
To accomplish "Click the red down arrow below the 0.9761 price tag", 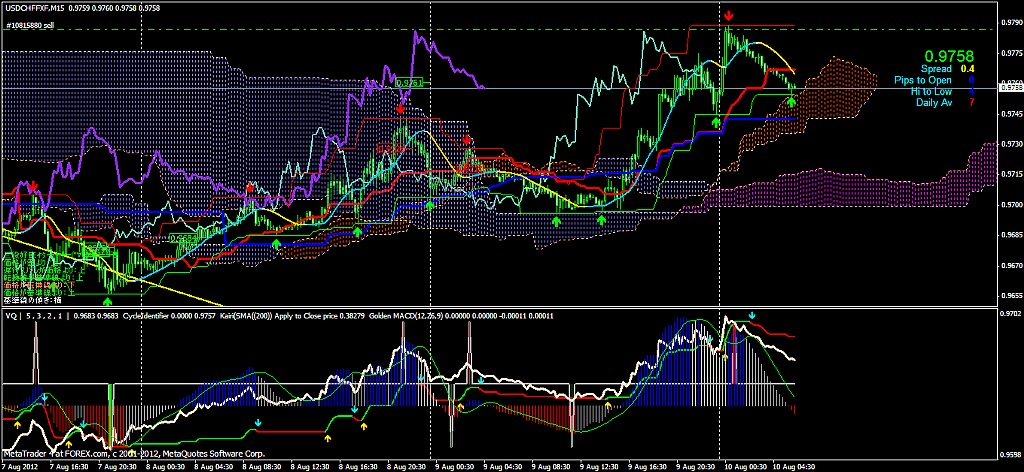I will click(401, 108).
